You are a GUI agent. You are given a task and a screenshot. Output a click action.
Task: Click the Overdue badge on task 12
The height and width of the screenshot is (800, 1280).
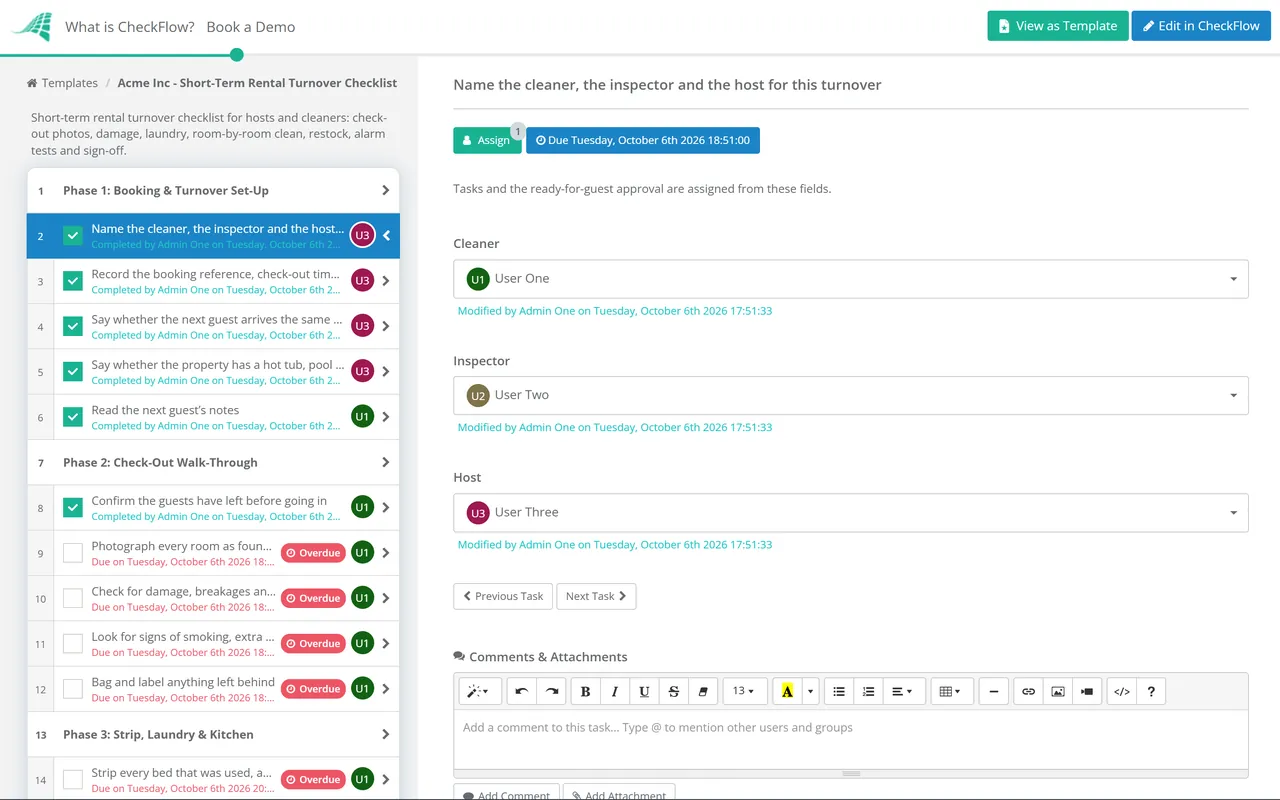(x=313, y=689)
